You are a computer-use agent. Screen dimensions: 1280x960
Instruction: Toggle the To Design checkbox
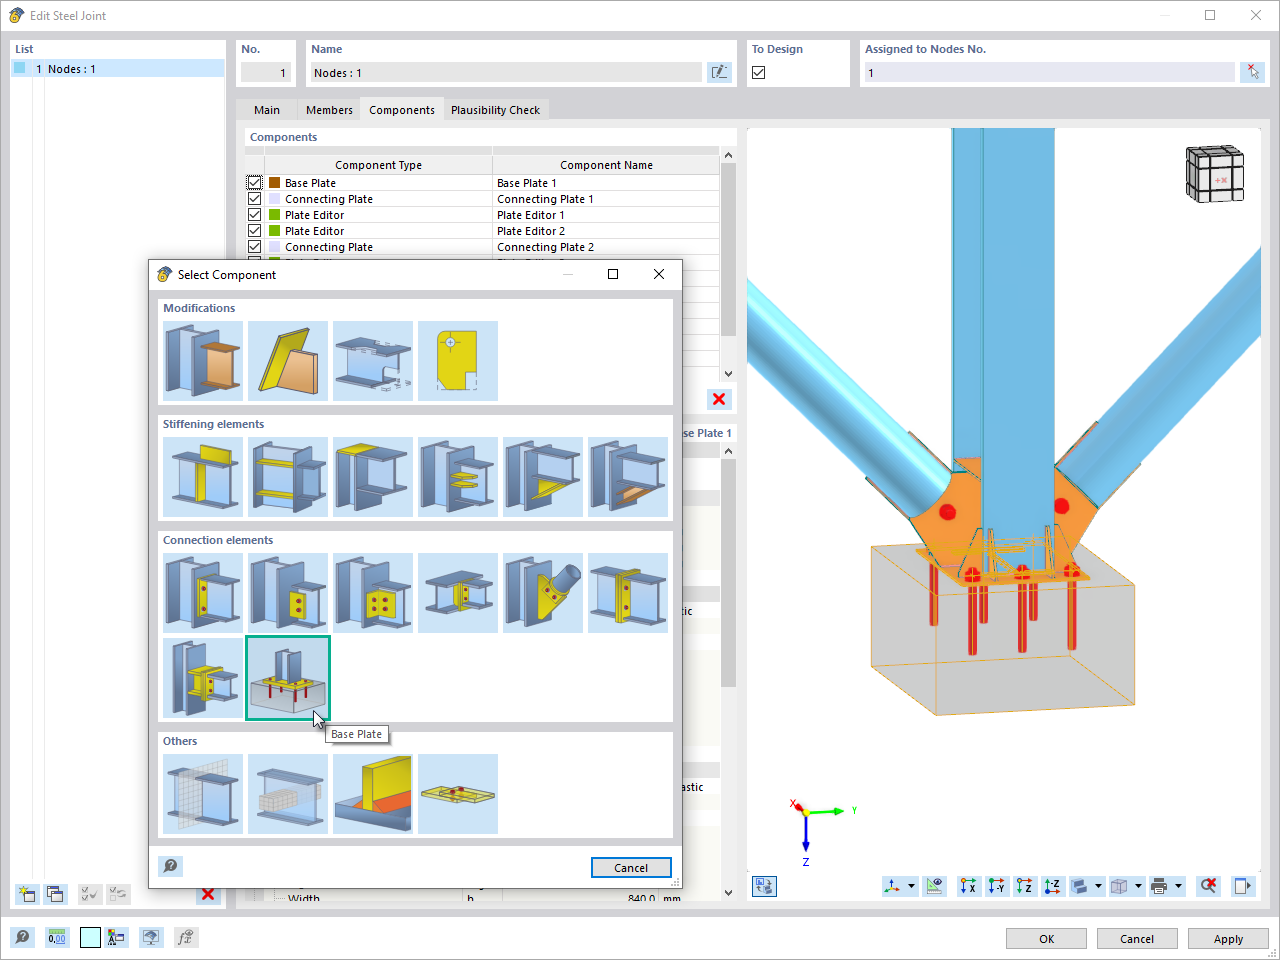(758, 71)
